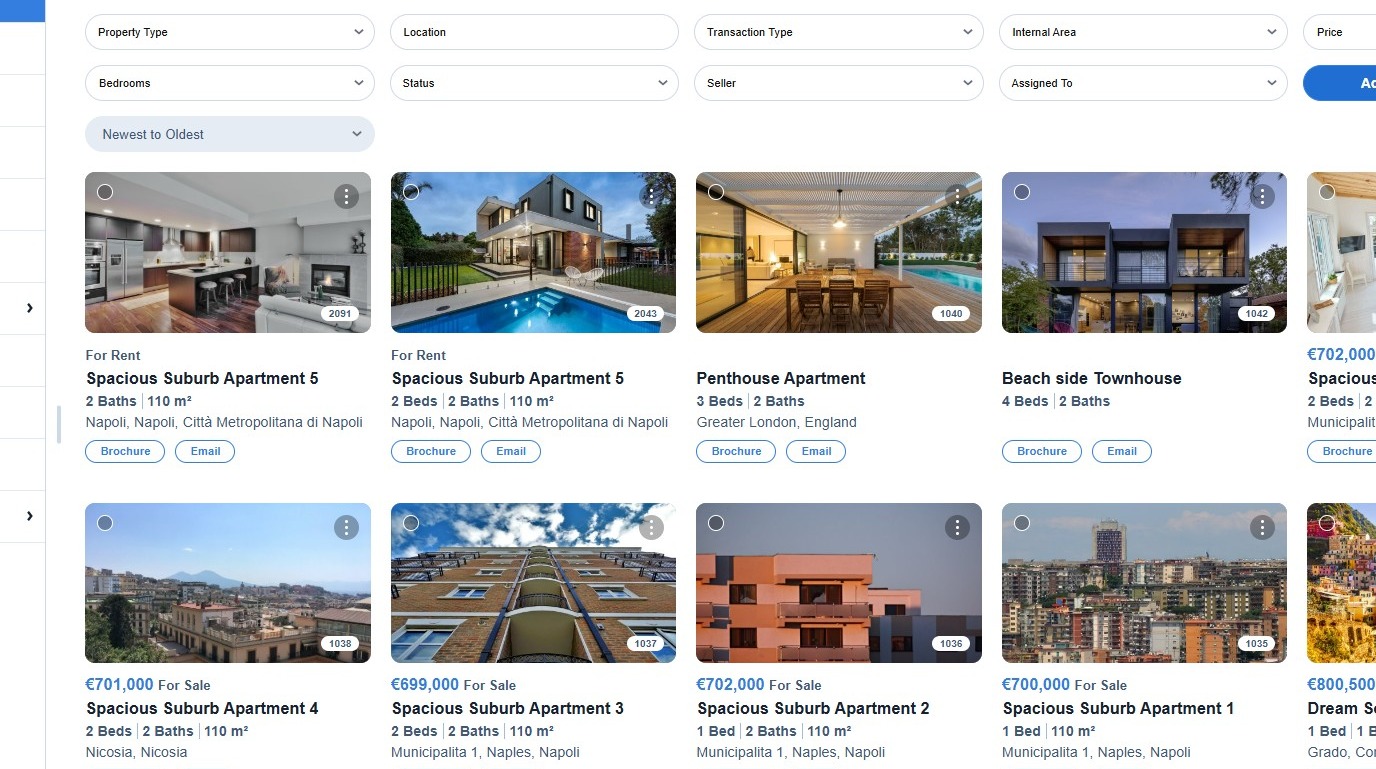1376x769 pixels.
Task: Open three-dot menu on listing 1037
Action: 651,527
